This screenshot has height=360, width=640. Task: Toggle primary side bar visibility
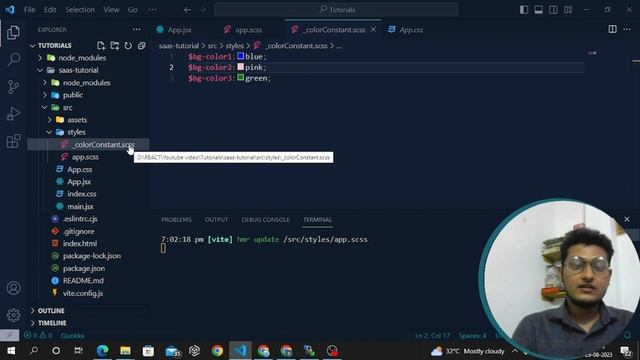524,9
